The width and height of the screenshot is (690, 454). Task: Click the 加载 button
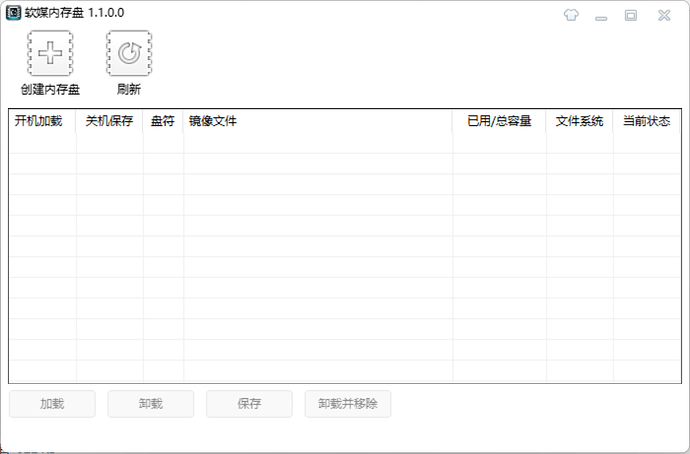[52, 404]
